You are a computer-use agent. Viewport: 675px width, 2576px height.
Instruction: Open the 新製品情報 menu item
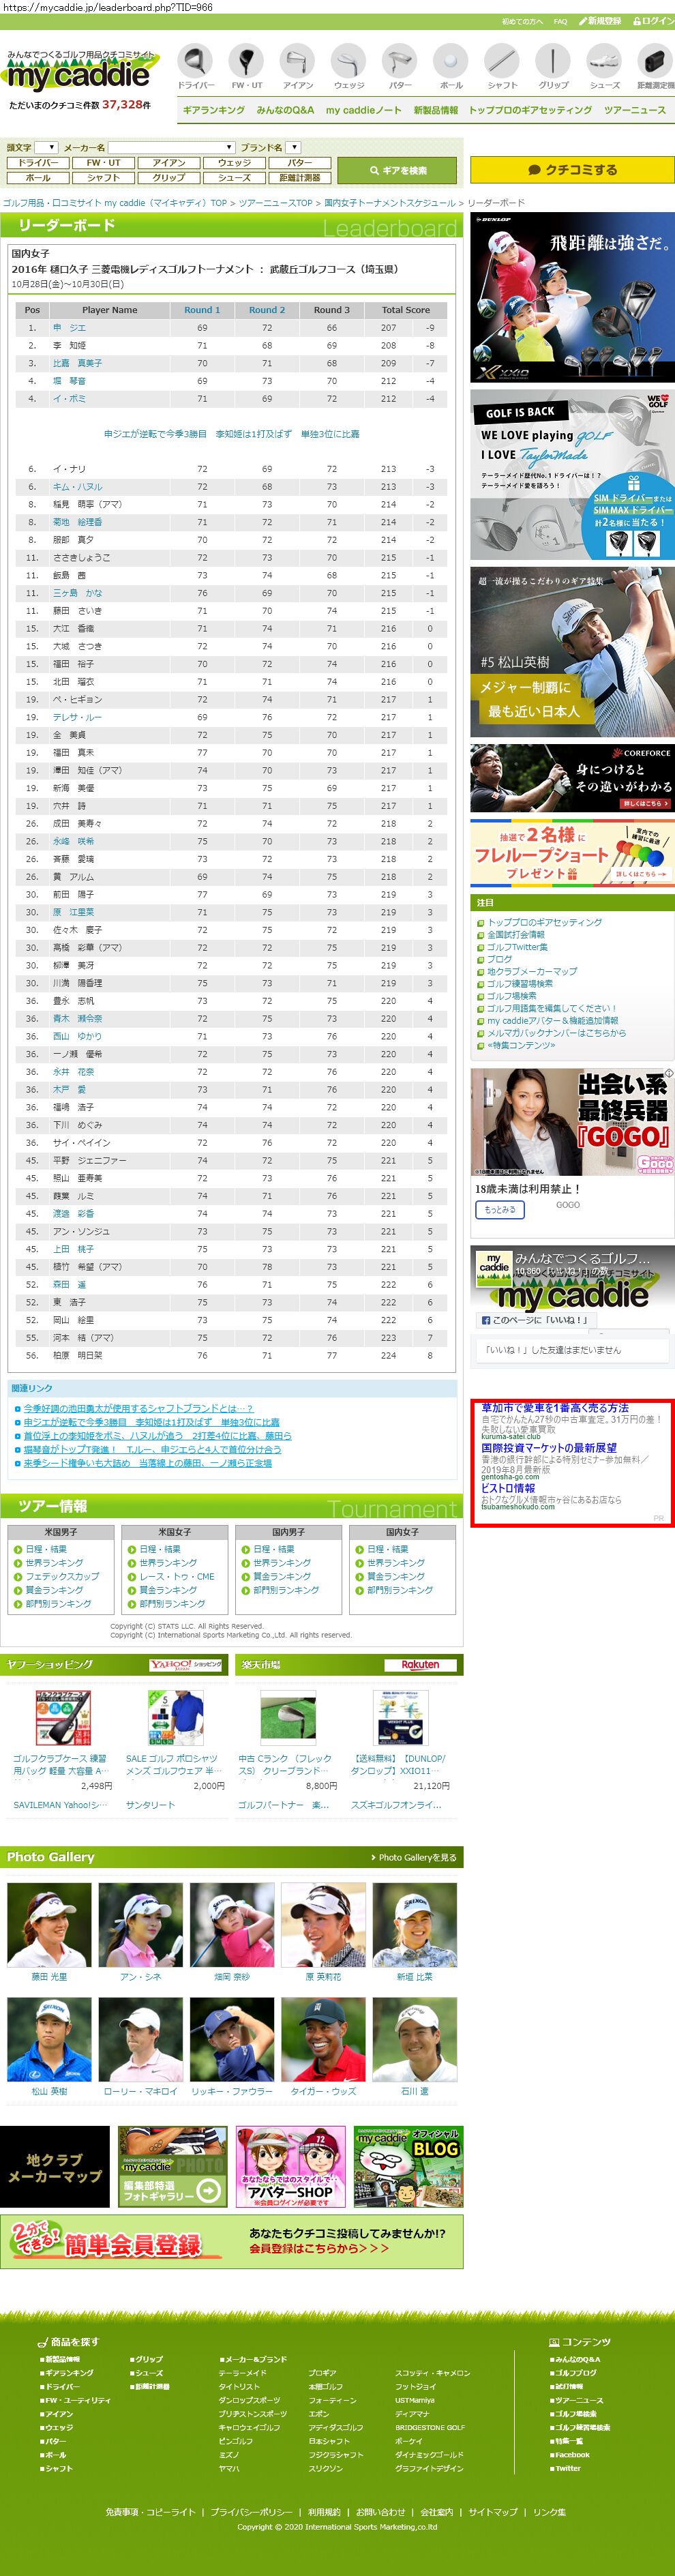pos(436,110)
